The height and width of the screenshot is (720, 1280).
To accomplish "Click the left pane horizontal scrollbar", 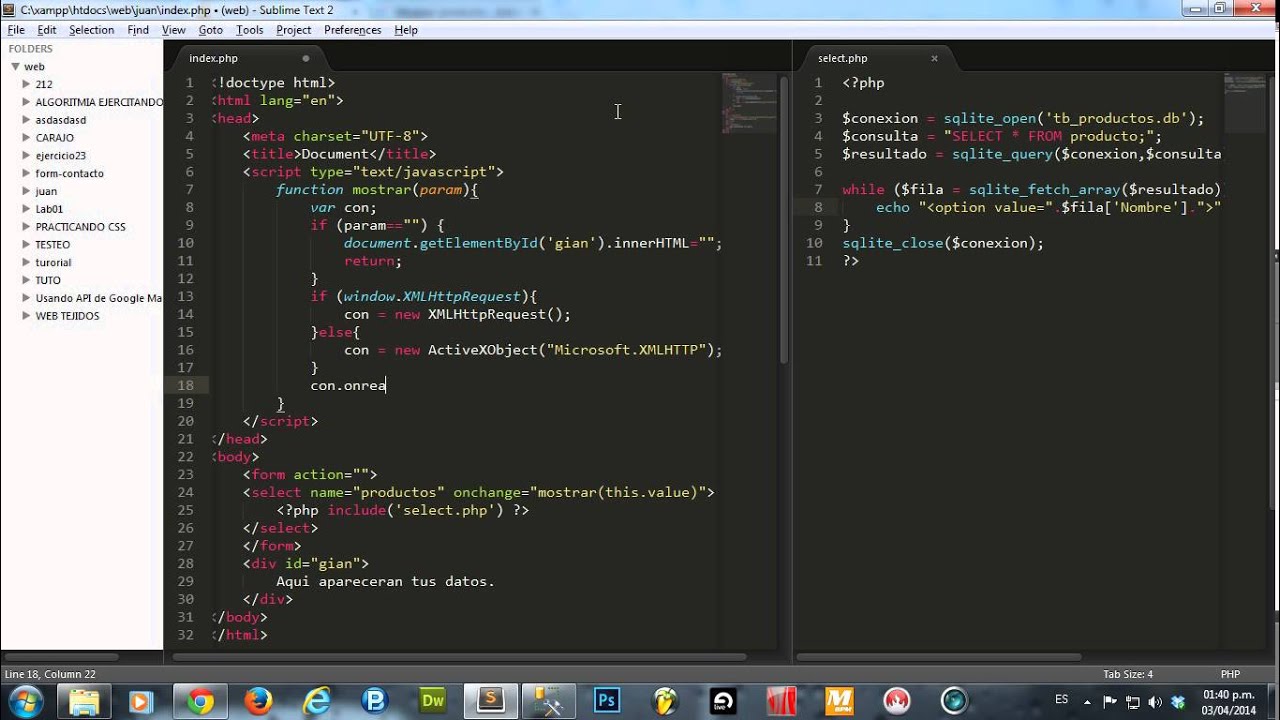I will pyautogui.click(x=460, y=657).
